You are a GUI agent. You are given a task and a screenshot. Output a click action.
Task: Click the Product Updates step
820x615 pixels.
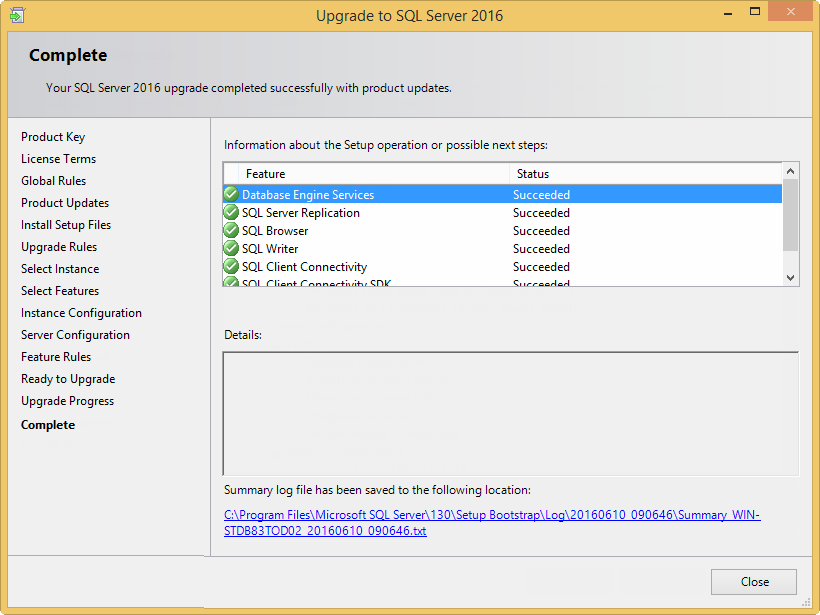(x=65, y=203)
